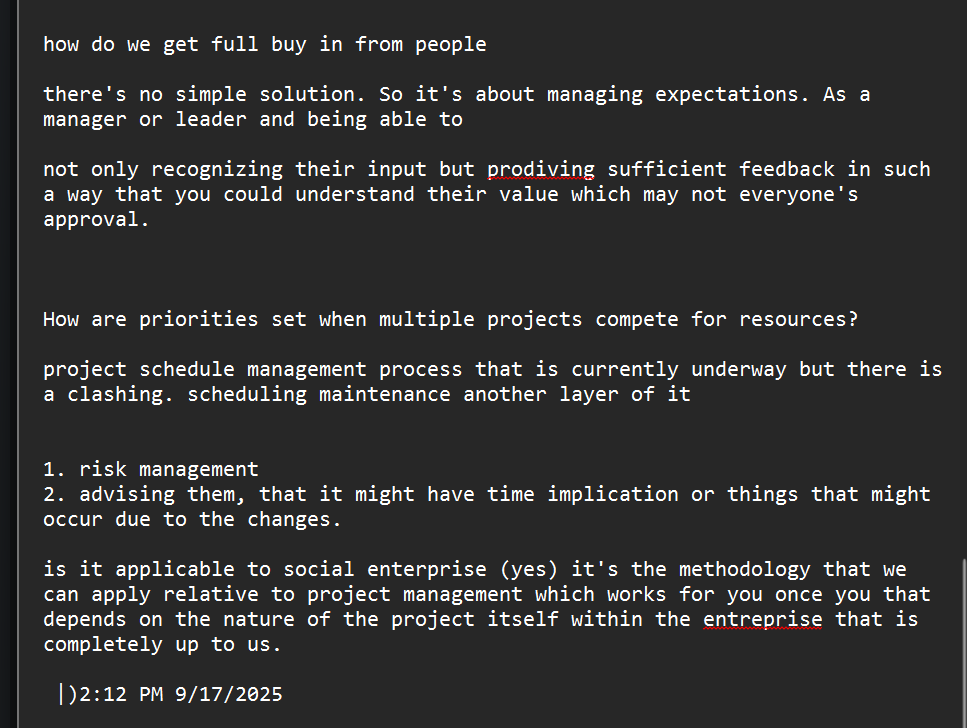Image resolution: width=967 pixels, height=728 pixels.
Task: Click the word "changes."
Action: [x=294, y=519]
